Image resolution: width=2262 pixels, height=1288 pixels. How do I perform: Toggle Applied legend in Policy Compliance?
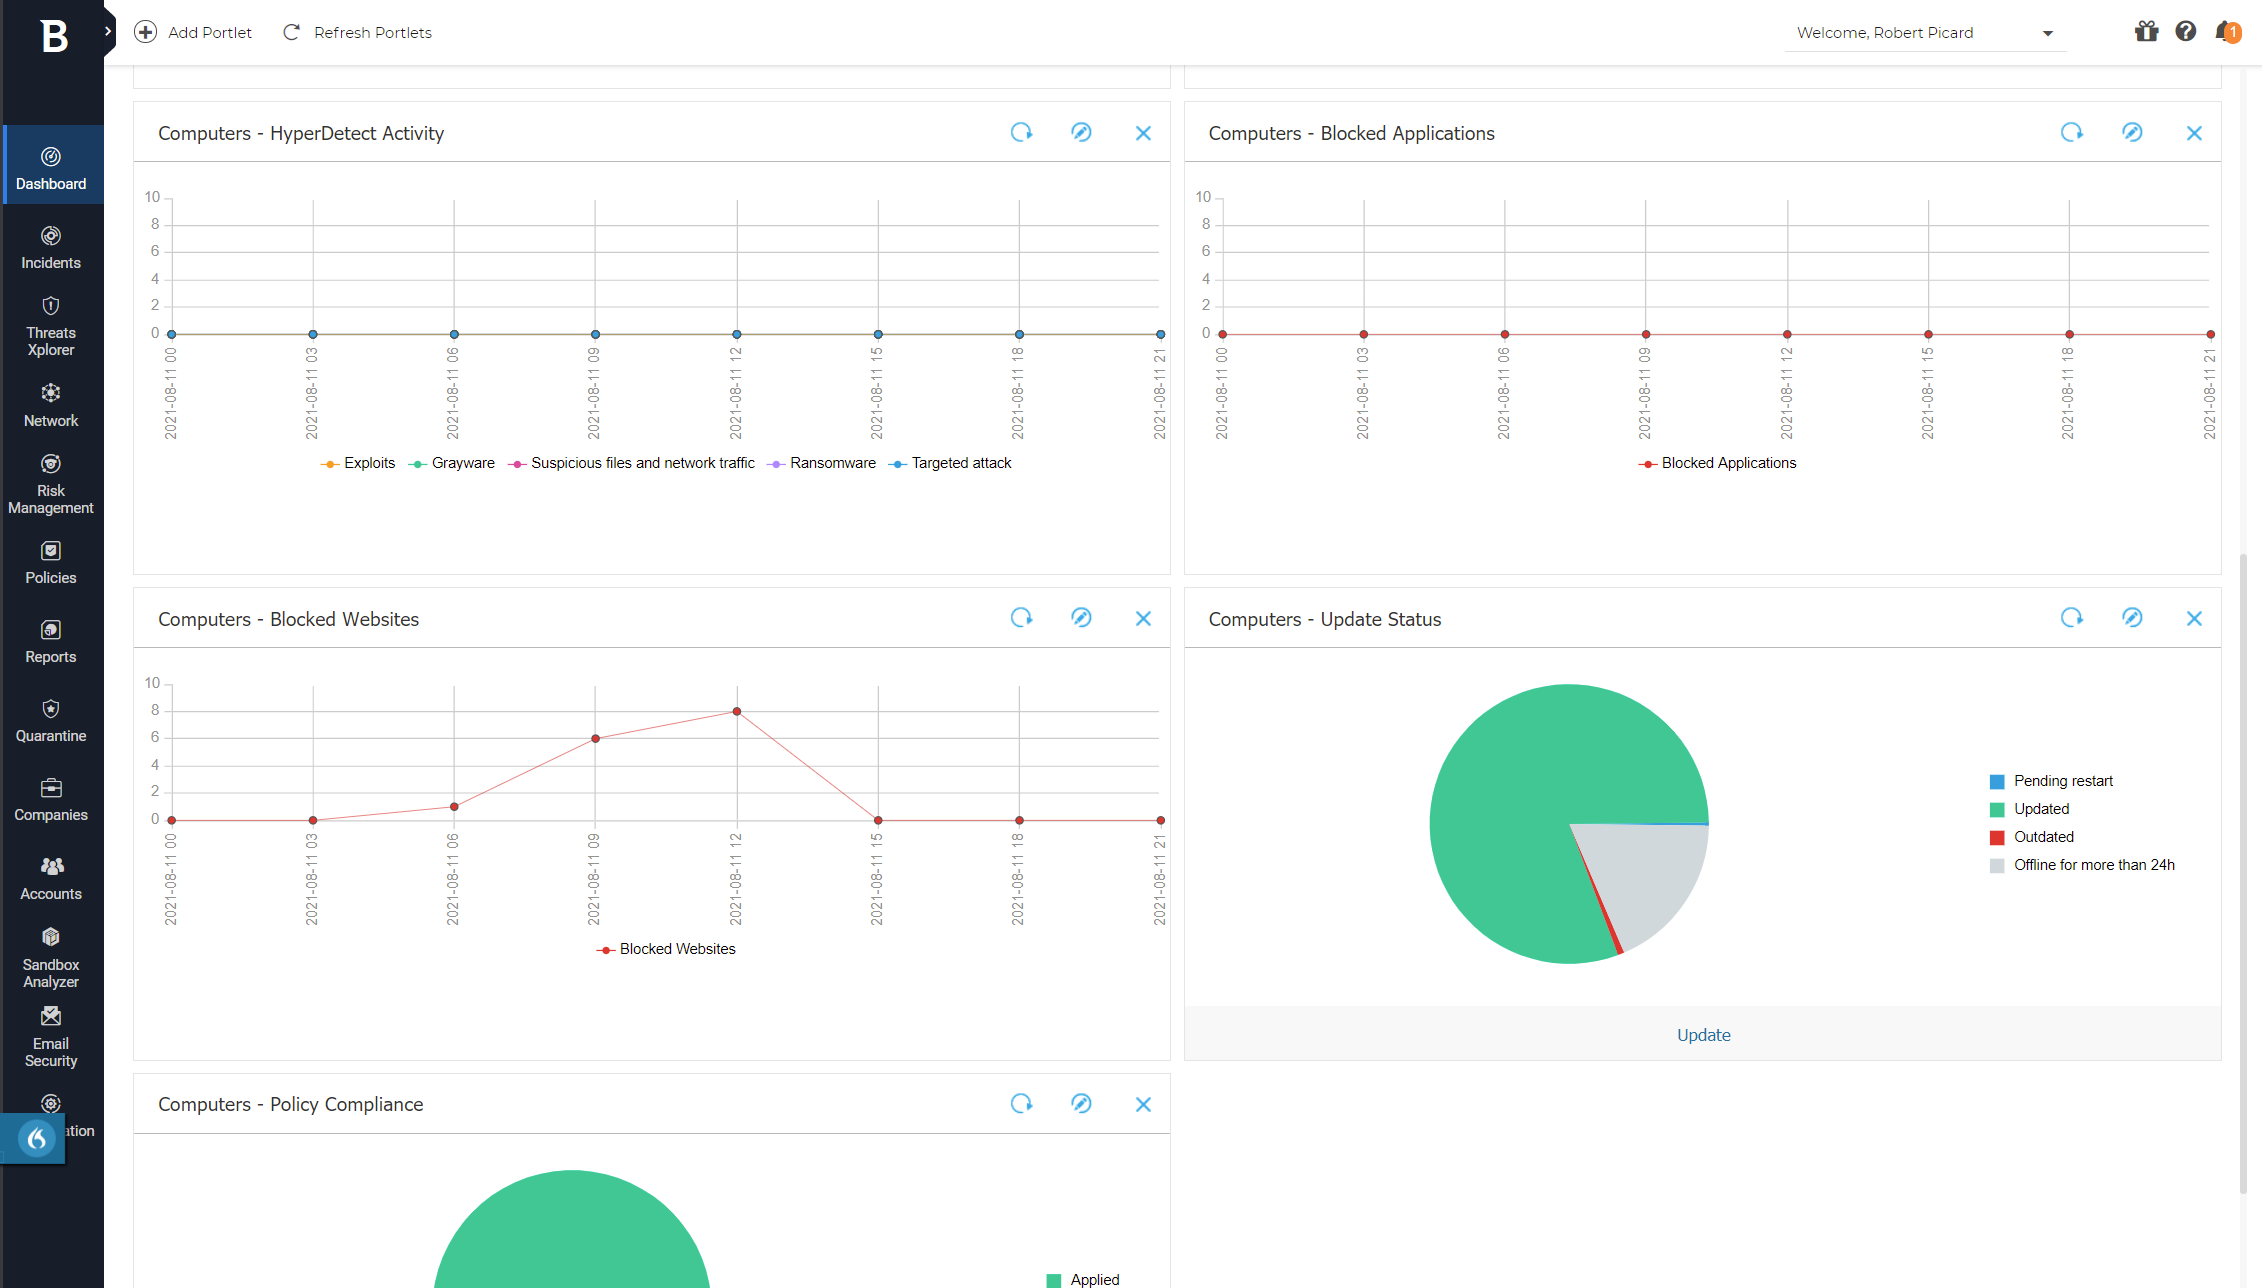pos(1083,1280)
